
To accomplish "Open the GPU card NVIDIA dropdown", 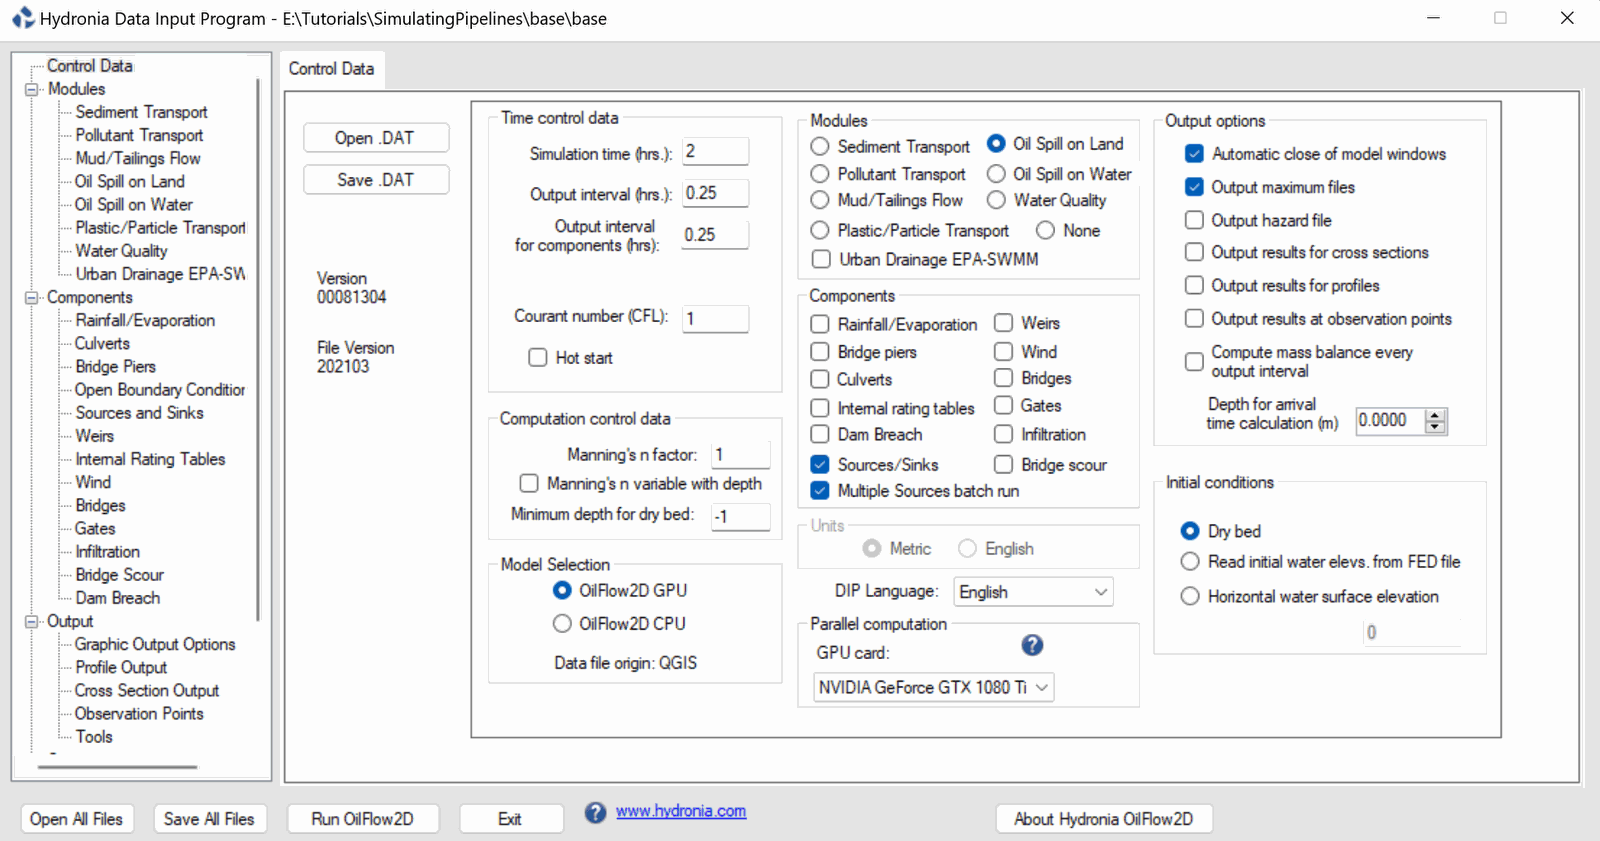I will [x=933, y=687].
